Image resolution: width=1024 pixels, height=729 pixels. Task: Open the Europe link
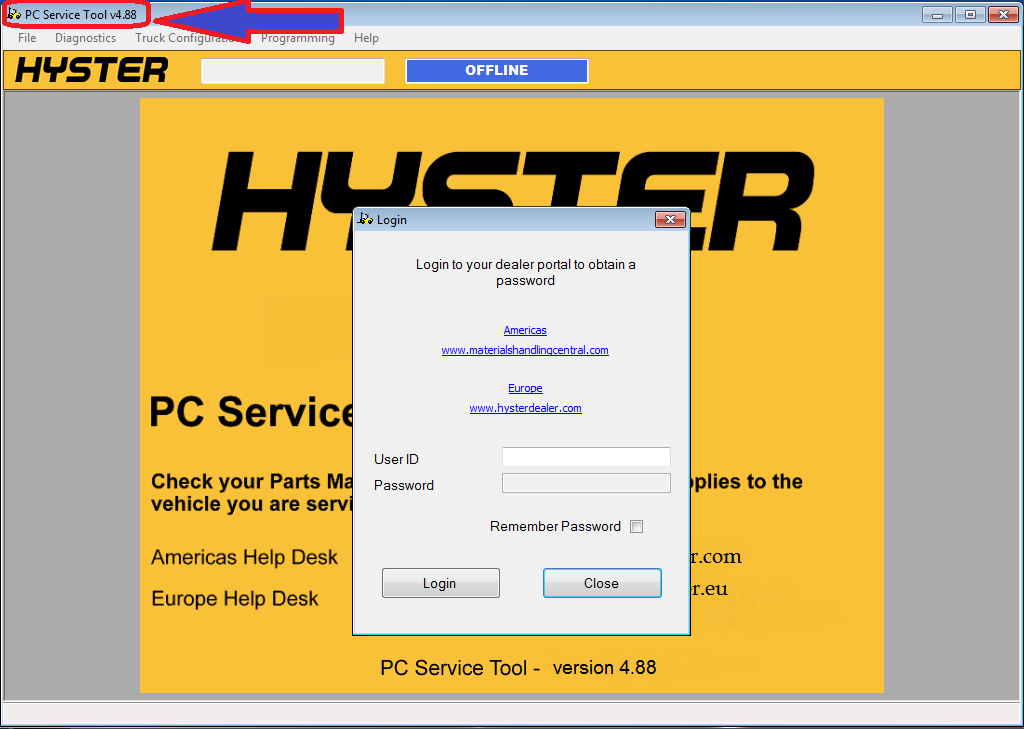[x=525, y=388]
